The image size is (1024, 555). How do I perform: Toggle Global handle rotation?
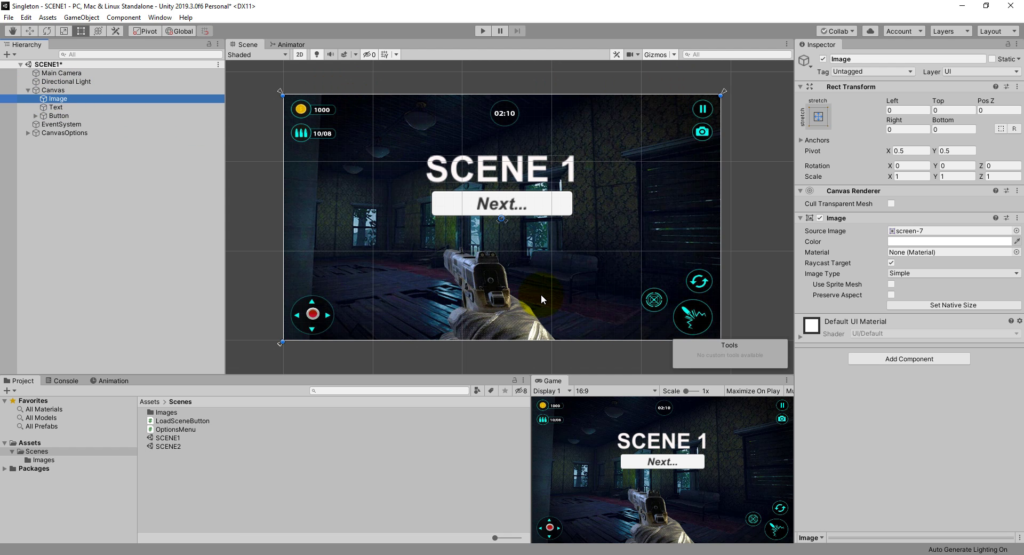pyautogui.click(x=179, y=31)
